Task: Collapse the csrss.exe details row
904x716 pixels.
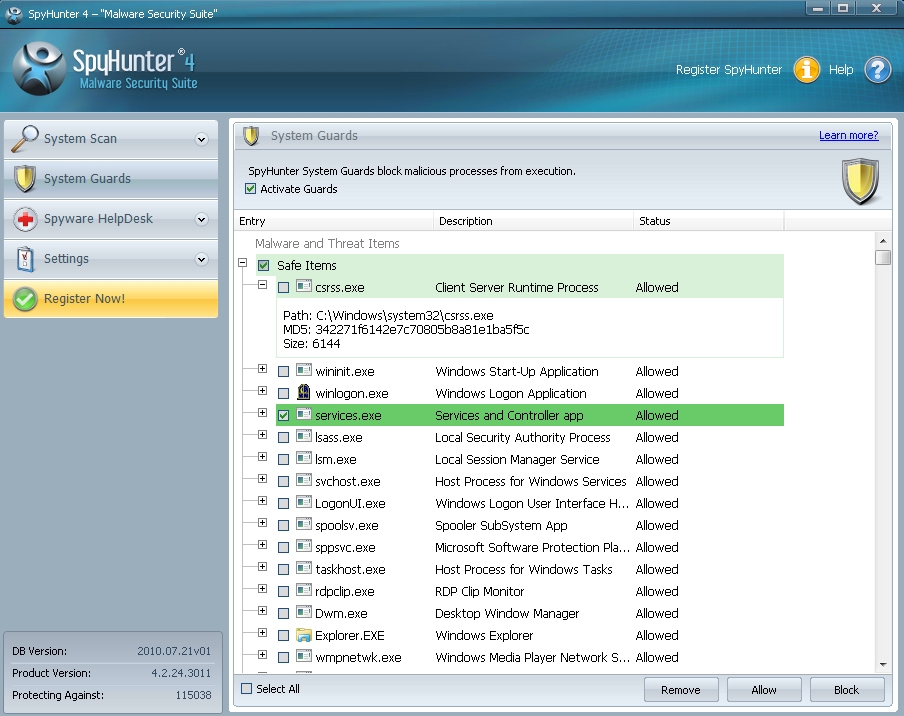Action: pyautogui.click(x=263, y=285)
